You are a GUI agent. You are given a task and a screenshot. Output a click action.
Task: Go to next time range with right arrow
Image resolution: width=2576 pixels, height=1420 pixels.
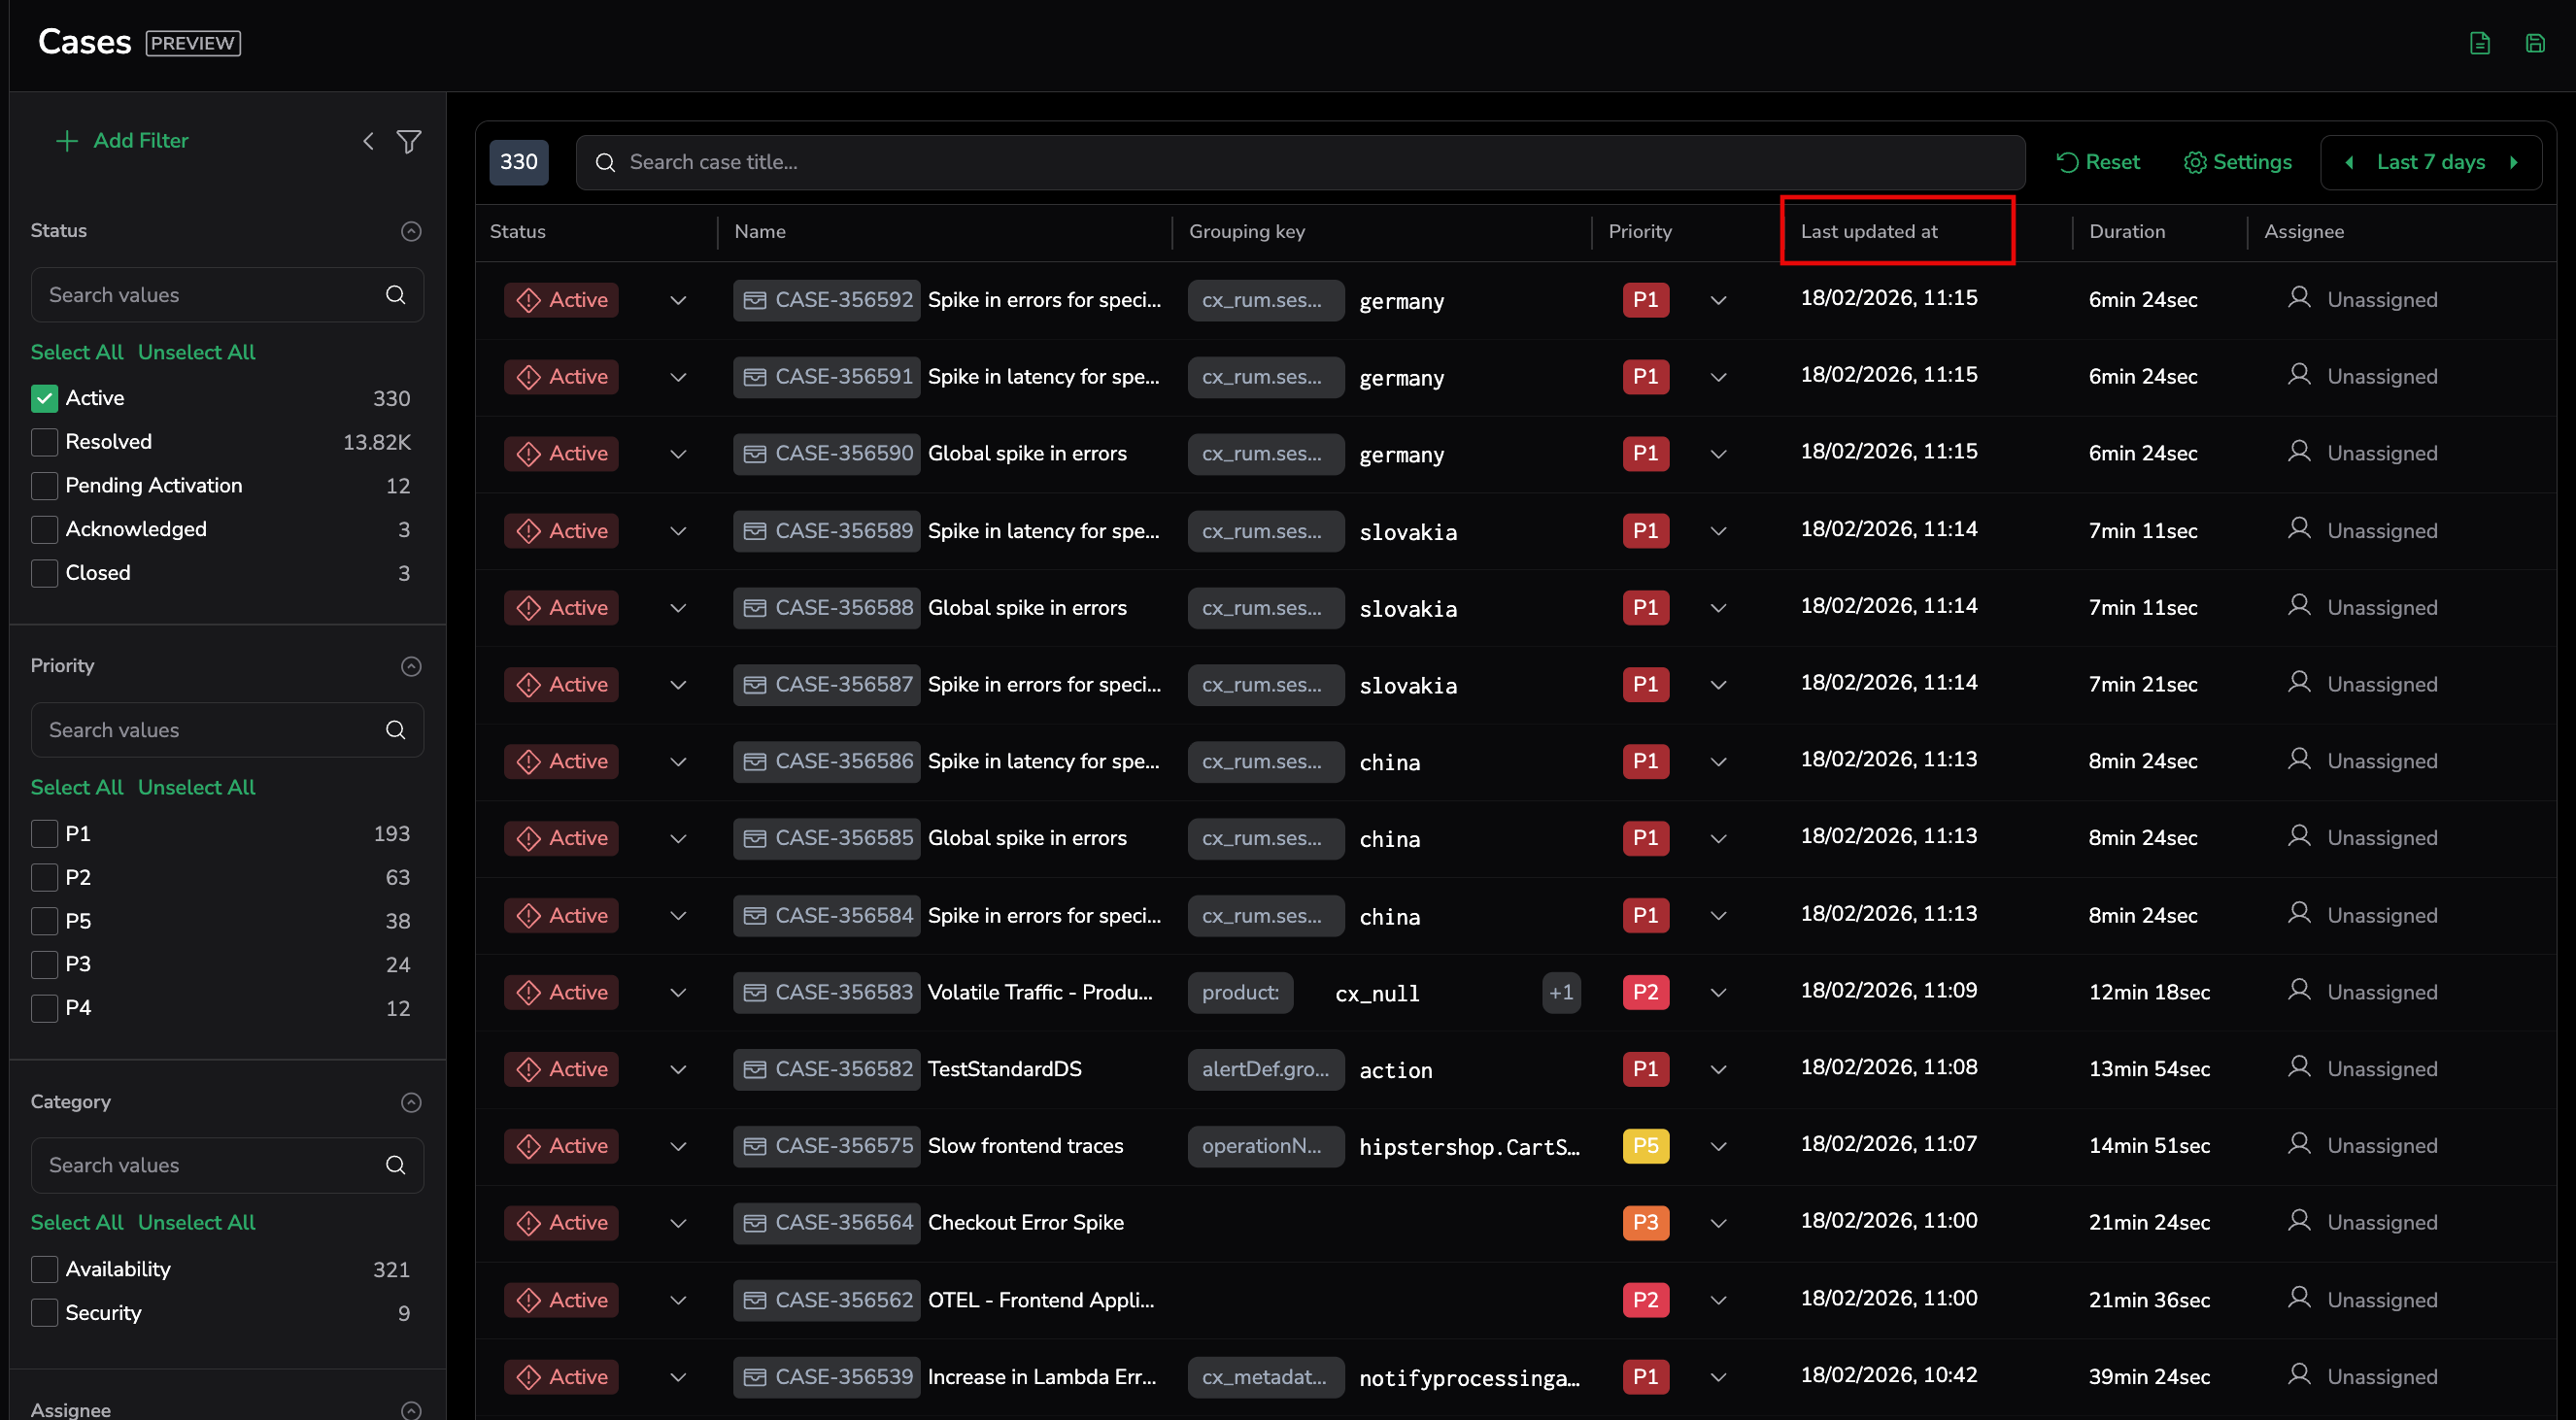[2513, 162]
